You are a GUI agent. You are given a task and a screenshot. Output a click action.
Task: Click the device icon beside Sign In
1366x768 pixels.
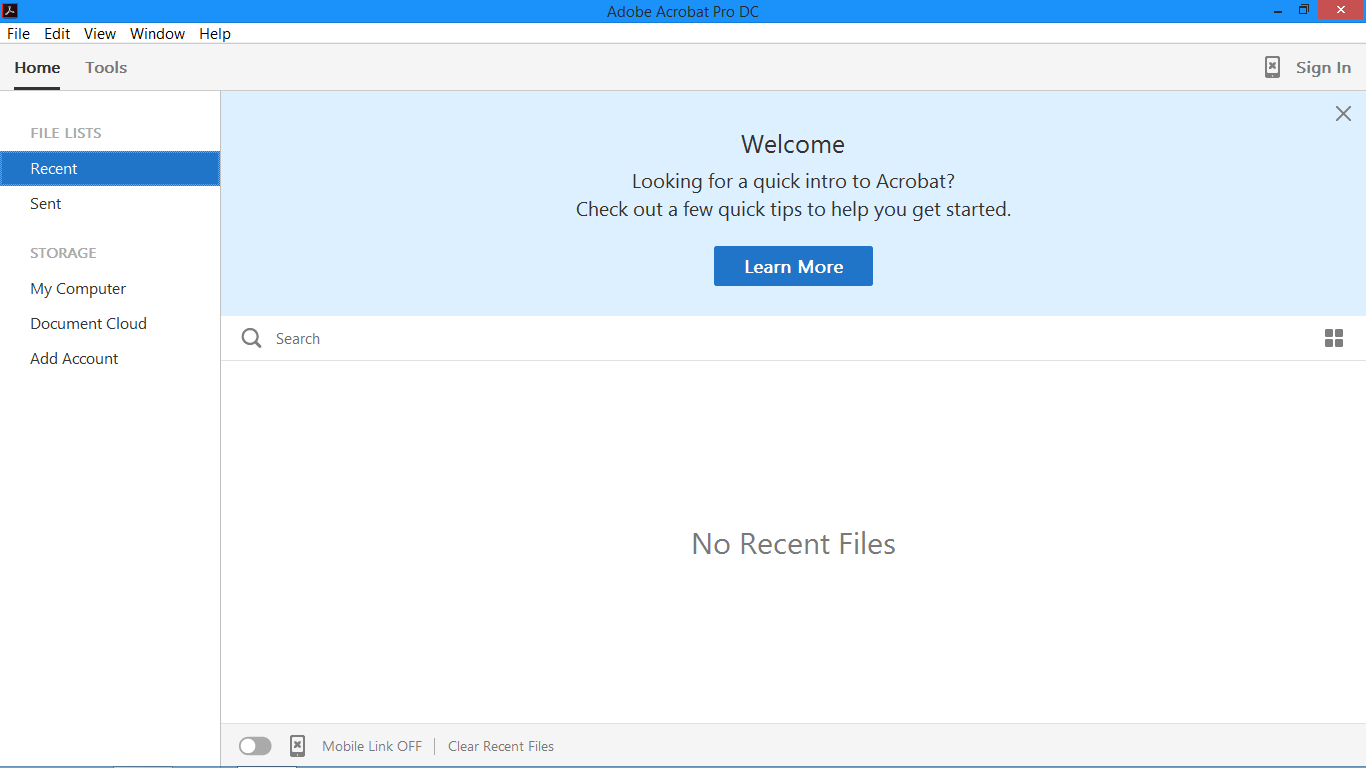tap(1271, 67)
